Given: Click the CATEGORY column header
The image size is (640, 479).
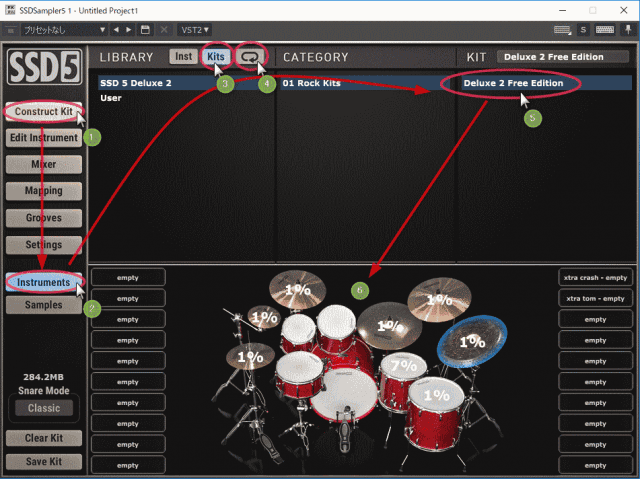Looking at the screenshot, I should click(316, 57).
